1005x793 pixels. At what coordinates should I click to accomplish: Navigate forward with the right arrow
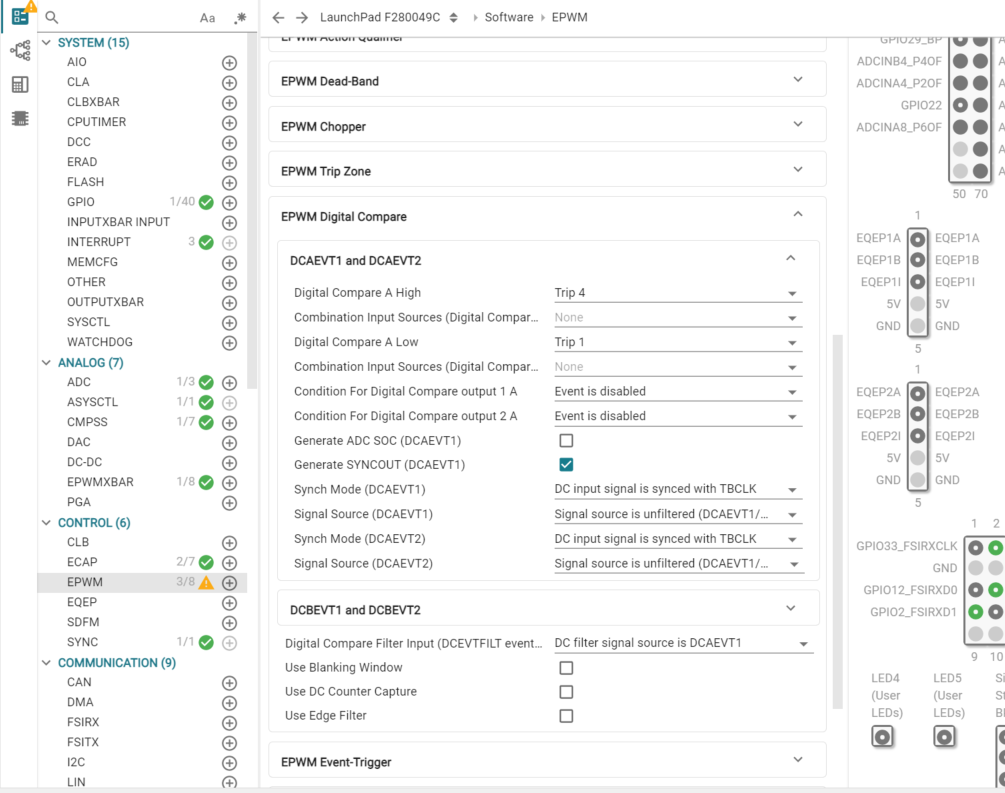[300, 18]
